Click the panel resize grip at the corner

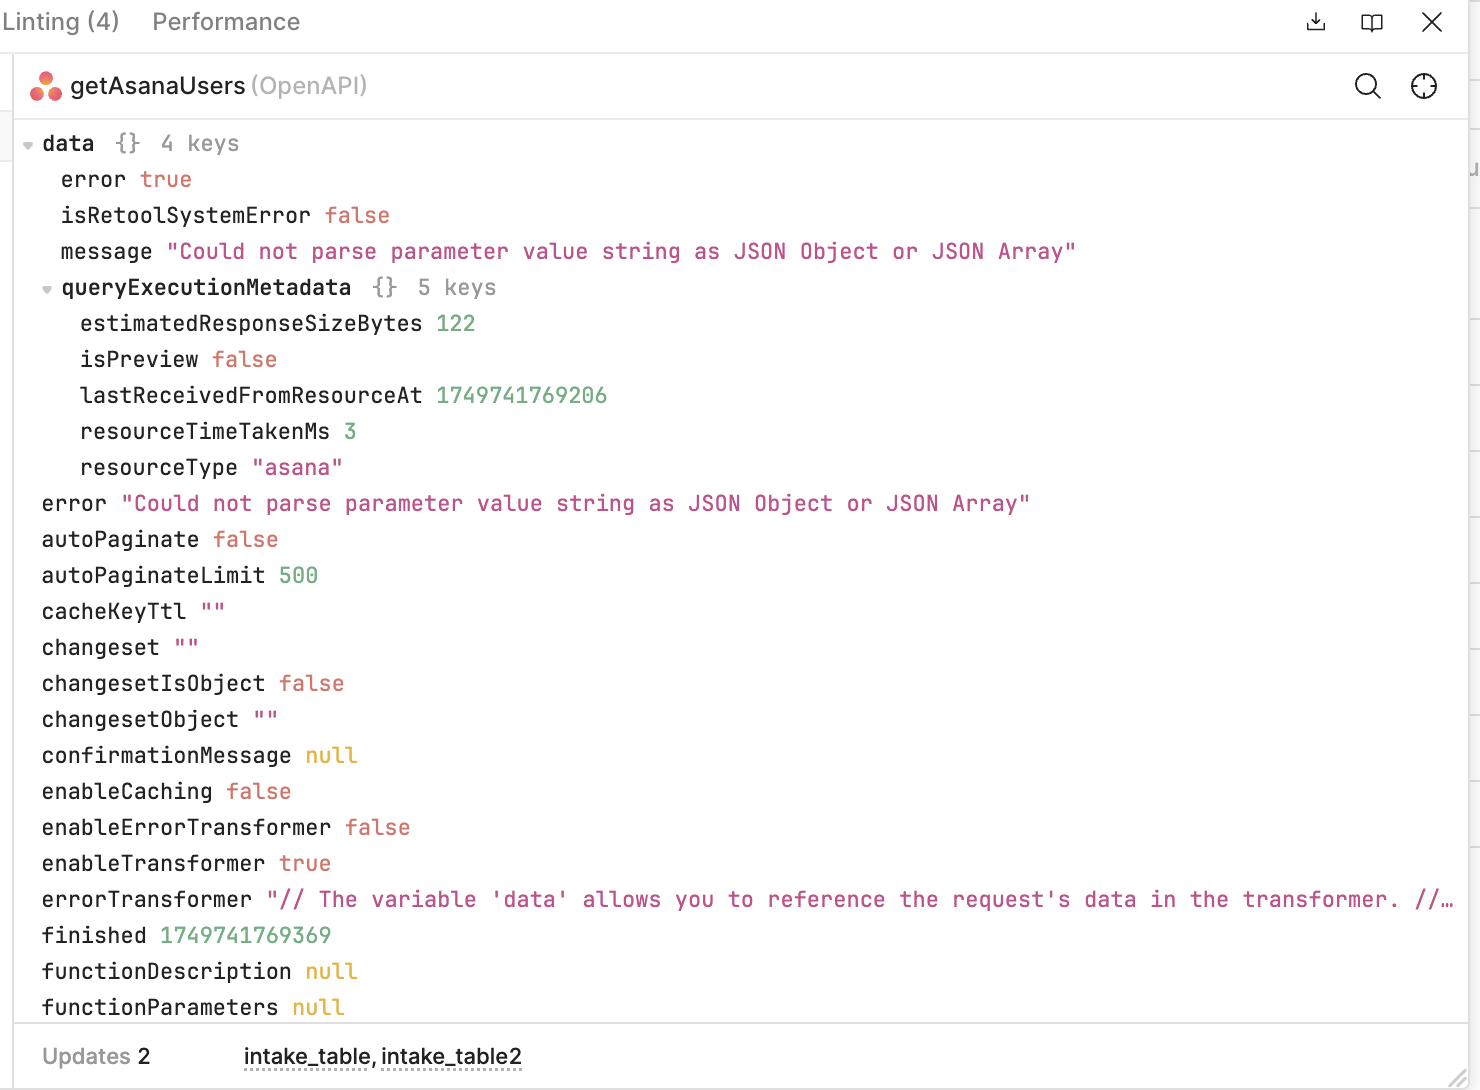click(1457, 1076)
